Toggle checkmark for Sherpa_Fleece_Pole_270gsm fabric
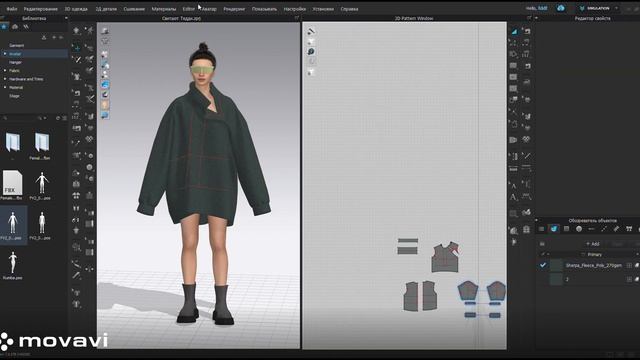This screenshot has height=360, width=640. 543,265
